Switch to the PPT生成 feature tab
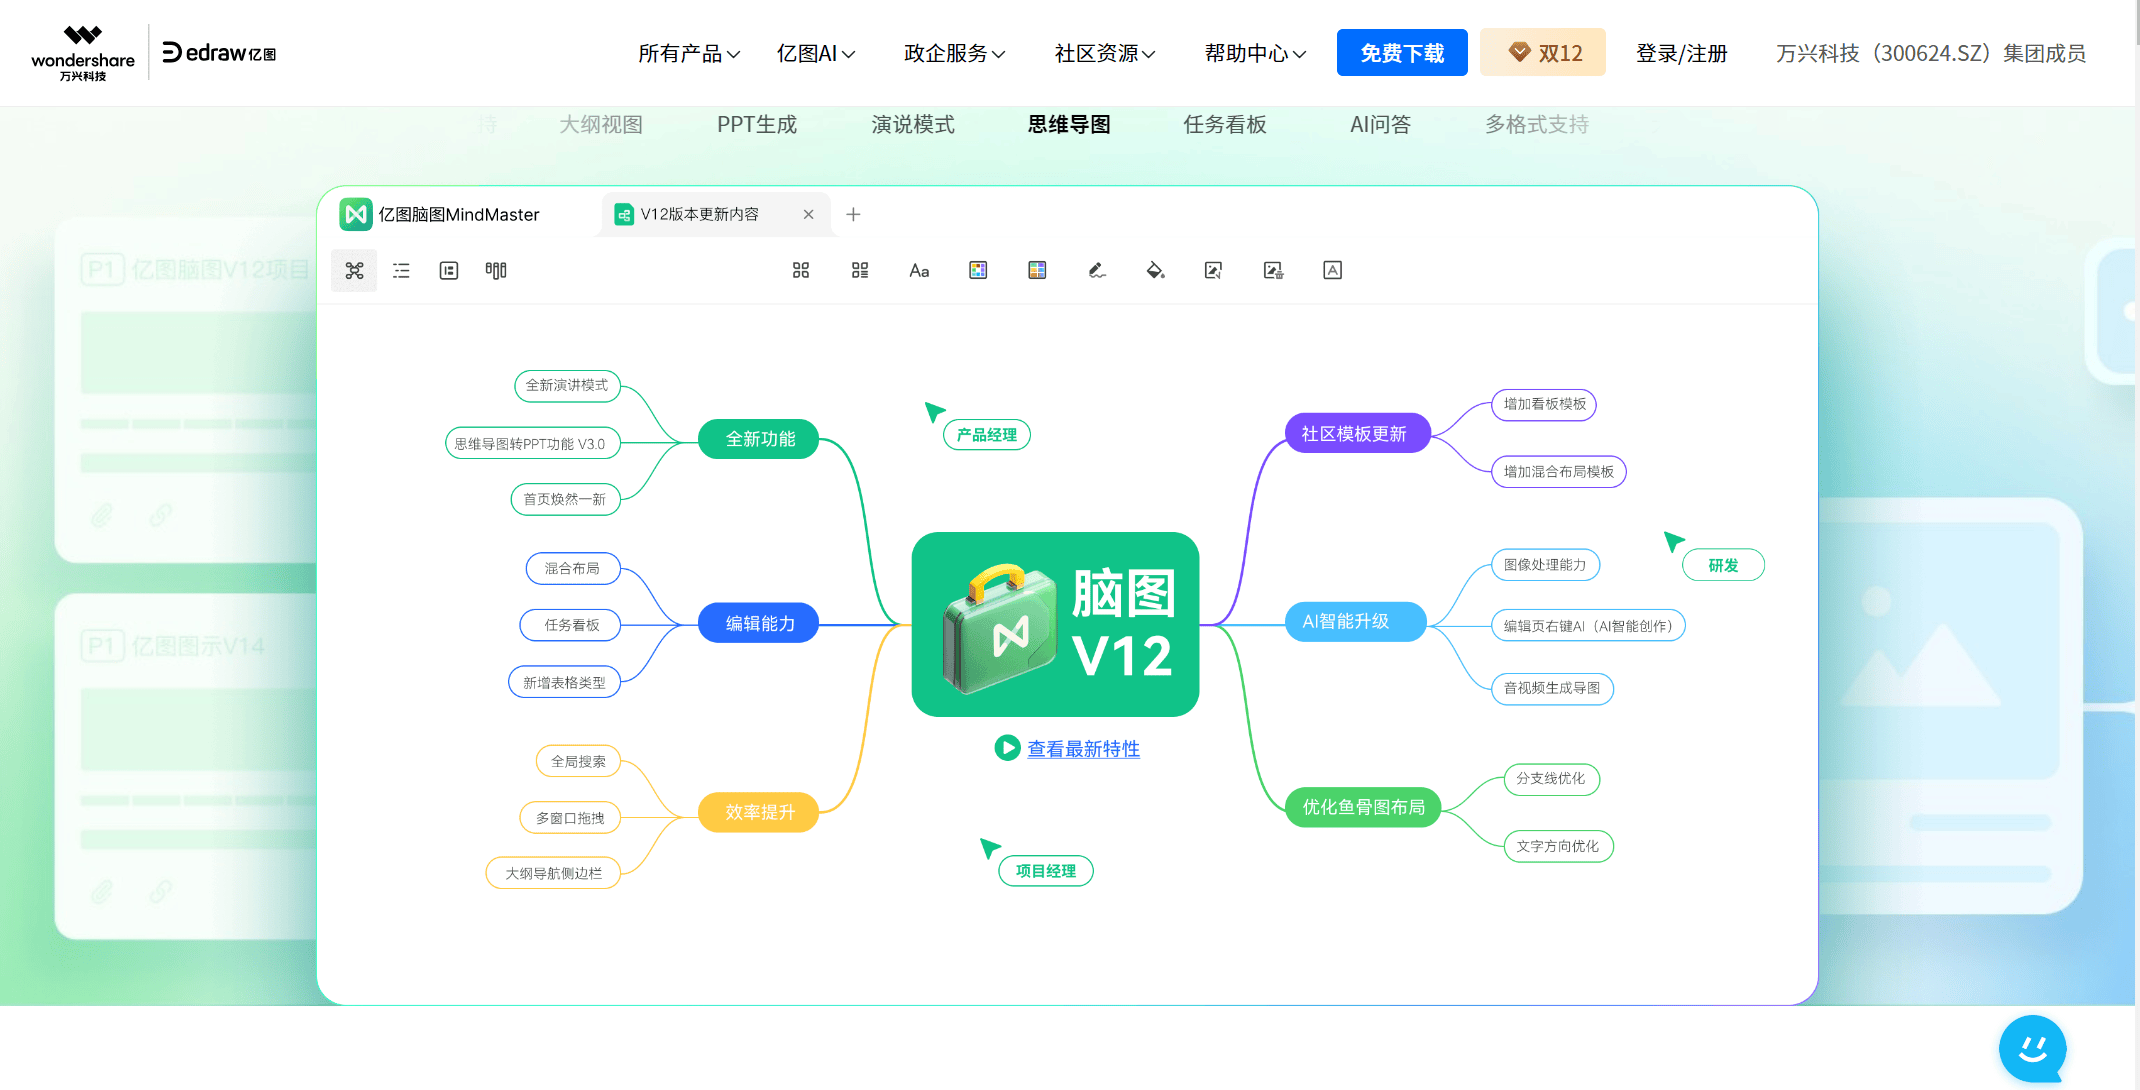 point(757,125)
